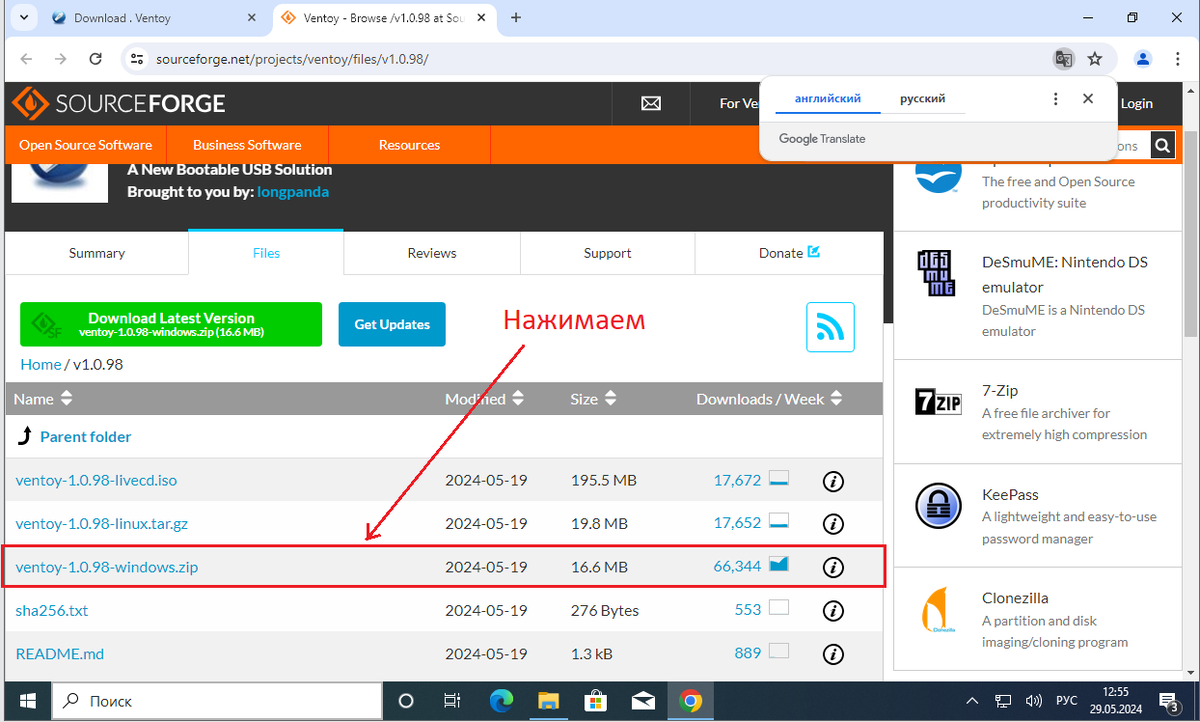Open the Clonezilla icon

pyautogui.click(x=939, y=610)
